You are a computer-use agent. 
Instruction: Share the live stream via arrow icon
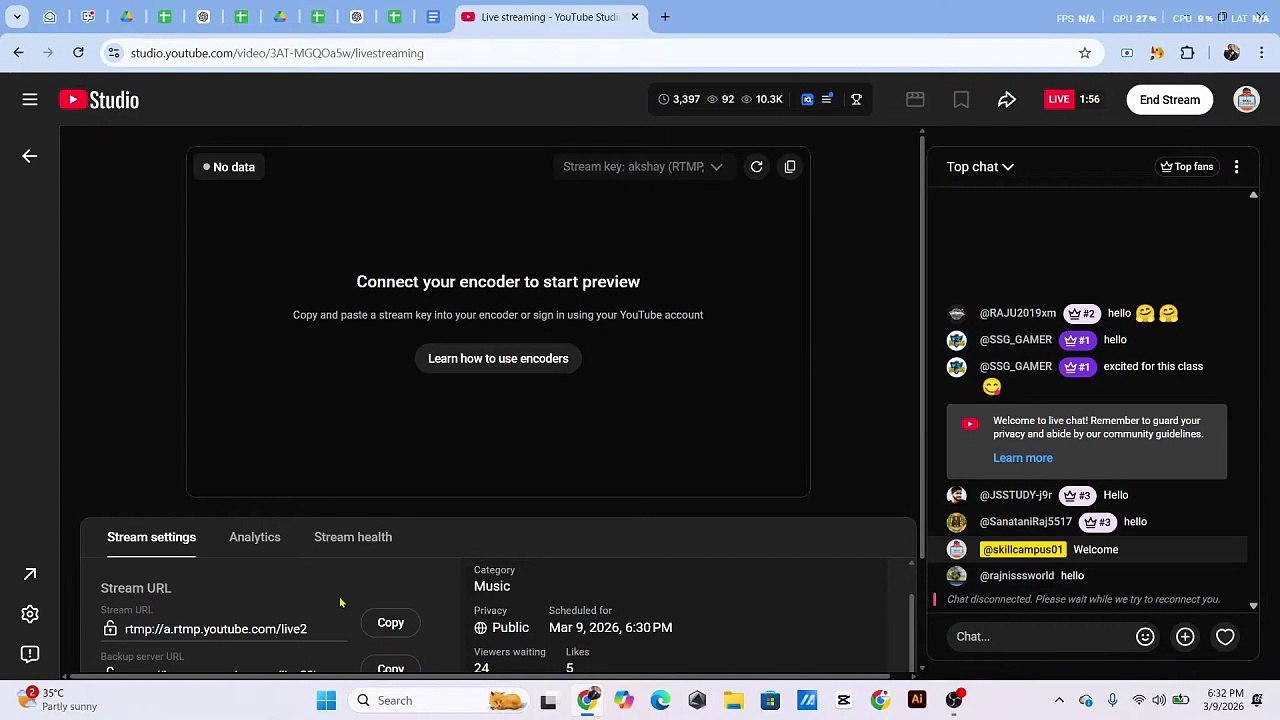click(x=1007, y=99)
